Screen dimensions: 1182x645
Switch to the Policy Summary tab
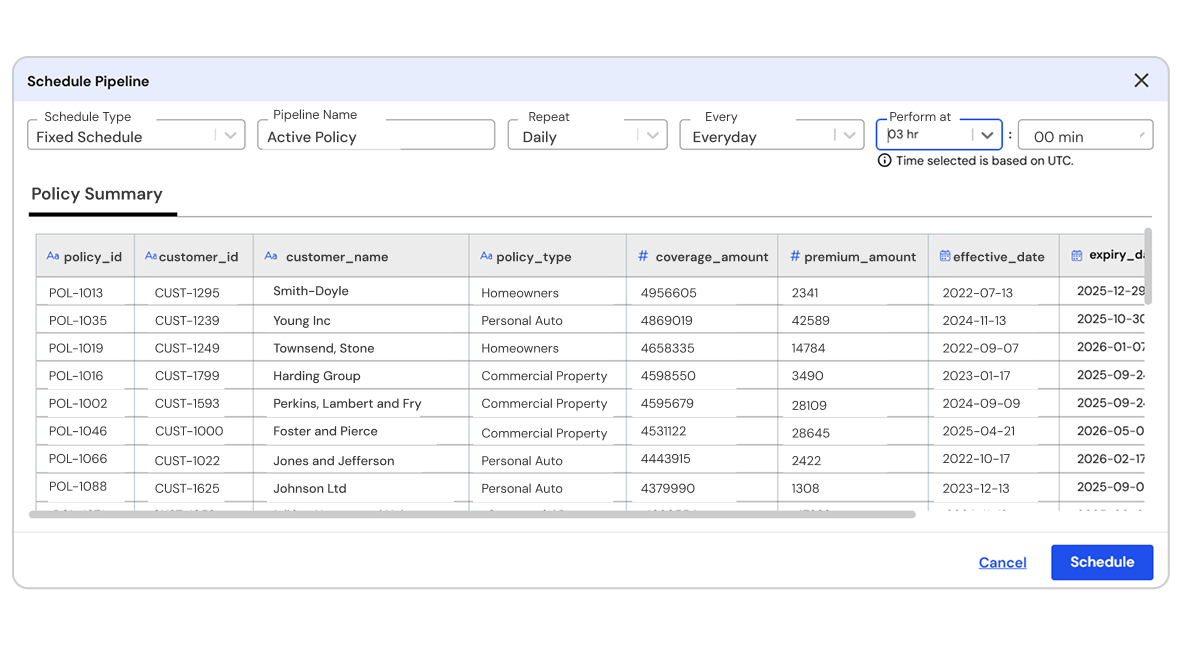[97, 194]
